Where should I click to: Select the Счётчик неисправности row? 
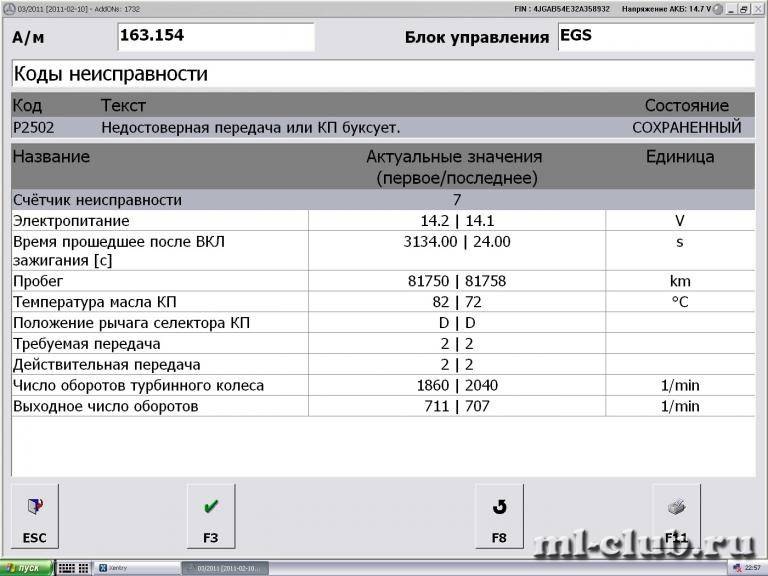pos(383,200)
